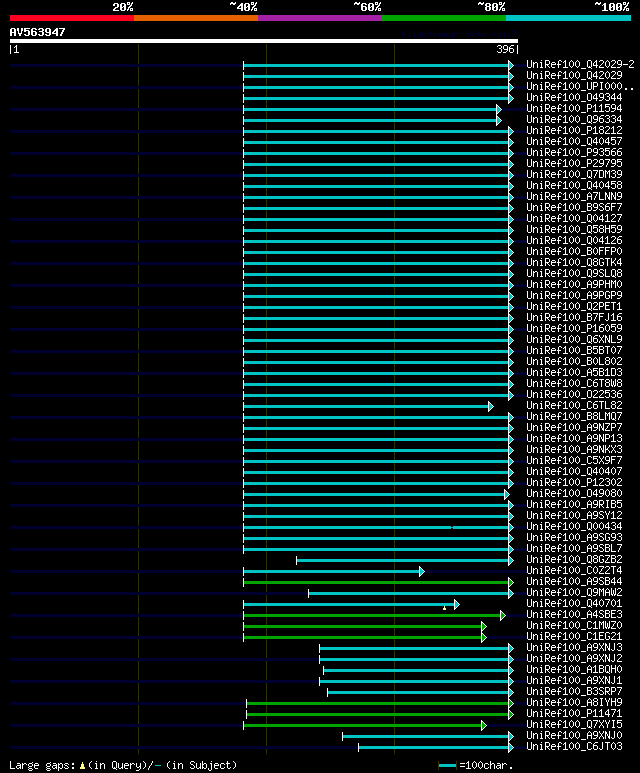The width and height of the screenshot is (640, 773).
Task: Select hit label UniRef100_Q7DM39
Action: tap(574, 175)
